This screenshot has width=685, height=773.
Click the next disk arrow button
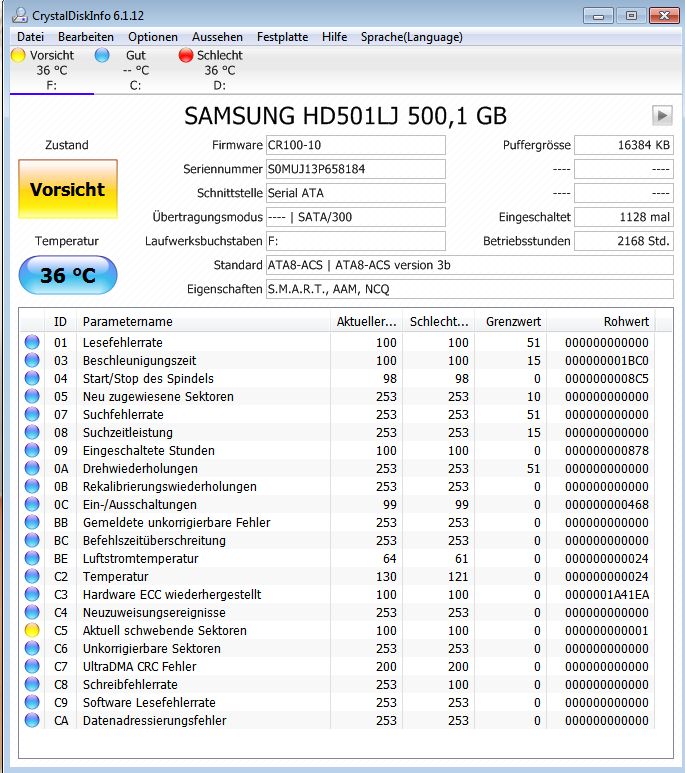(x=662, y=116)
